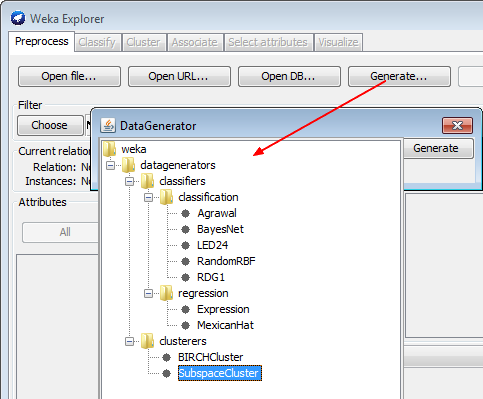The width and height of the screenshot is (483, 399).
Task: Select the clusterers label
Action: pyautogui.click(x=183, y=341)
